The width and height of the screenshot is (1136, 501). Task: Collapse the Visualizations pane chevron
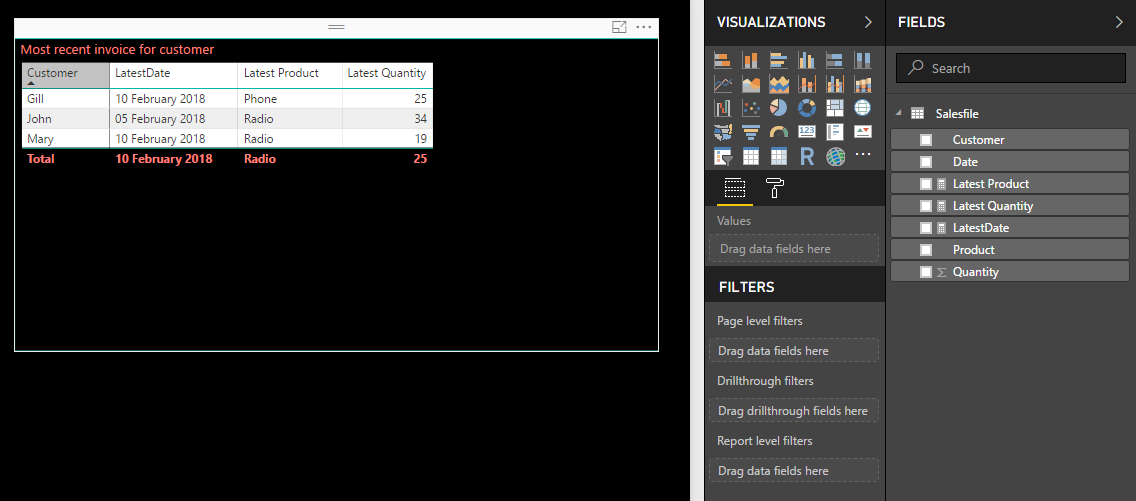868,22
